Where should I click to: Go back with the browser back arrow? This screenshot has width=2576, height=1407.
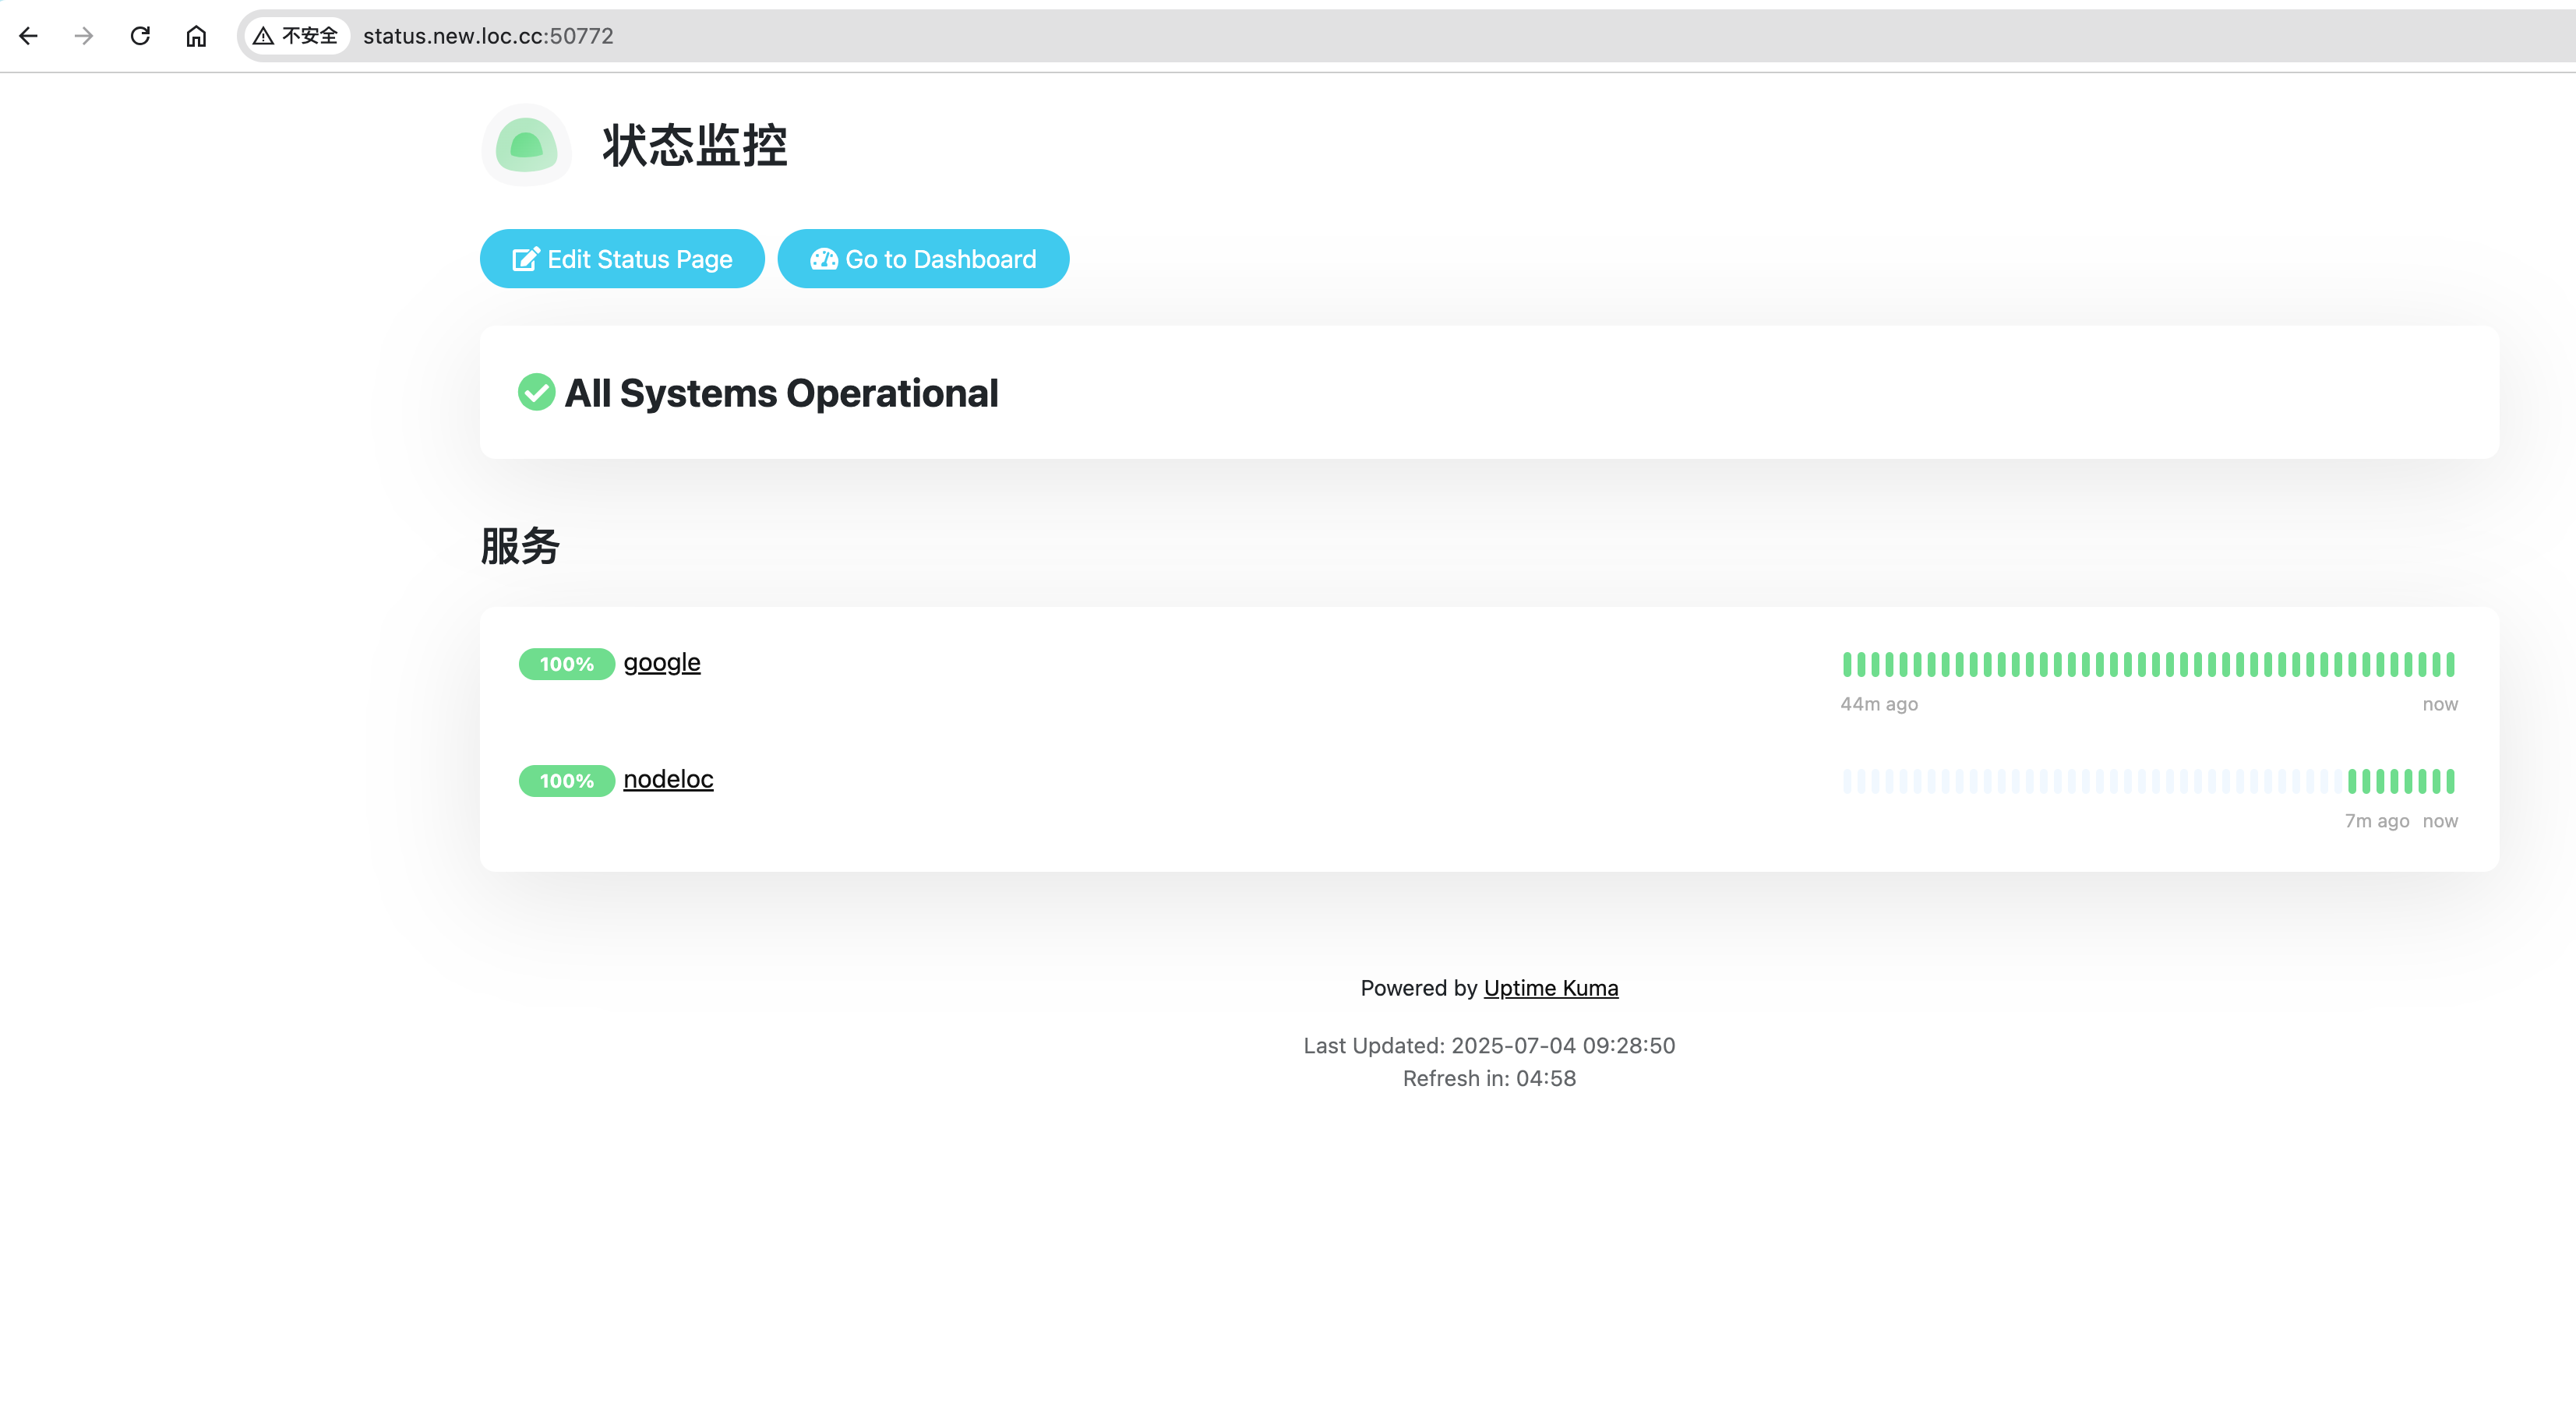coord(28,36)
